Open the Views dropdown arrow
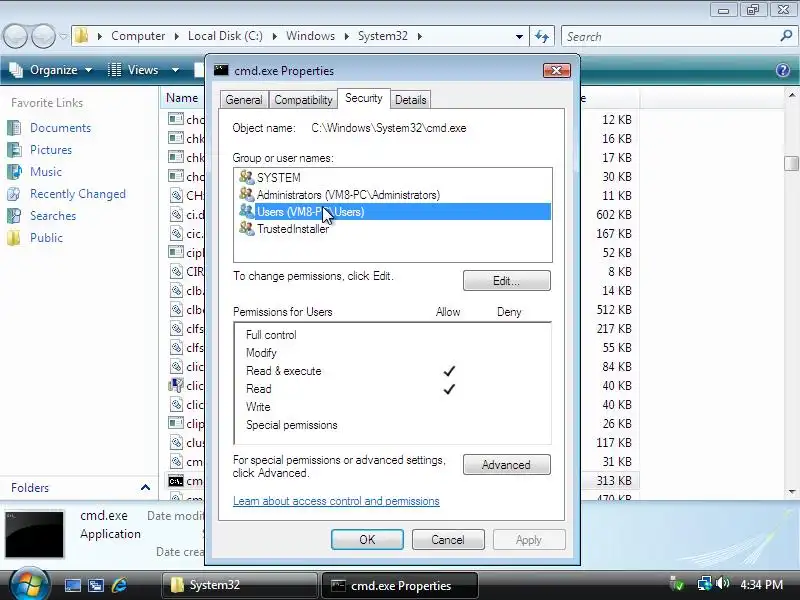This screenshot has height=600, width=800. pyautogui.click(x=175, y=70)
